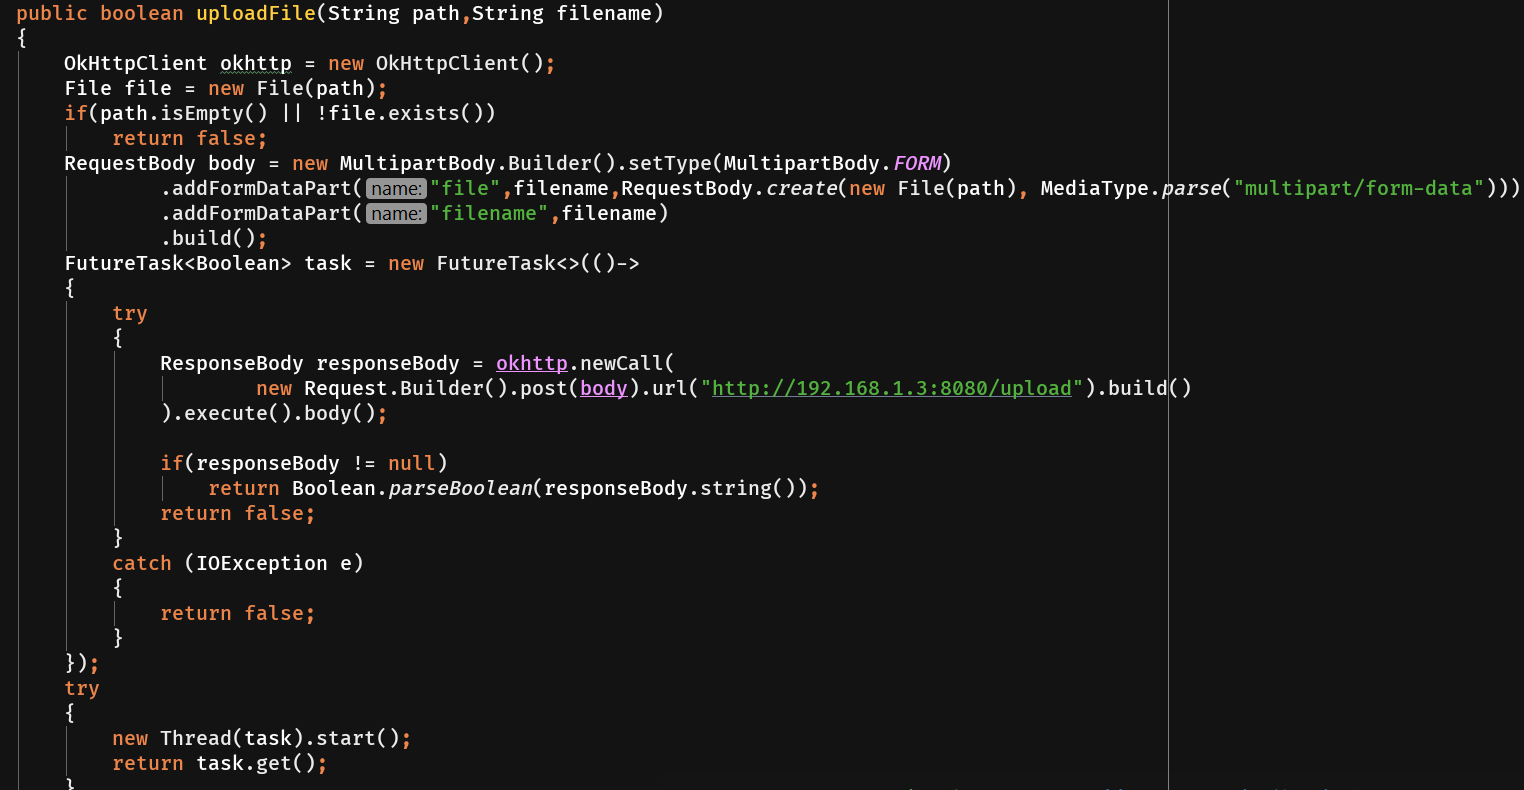Image resolution: width=1524 pixels, height=790 pixels.
Task: Click new OkHttpClient() constructor call
Action: click(x=436, y=63)
